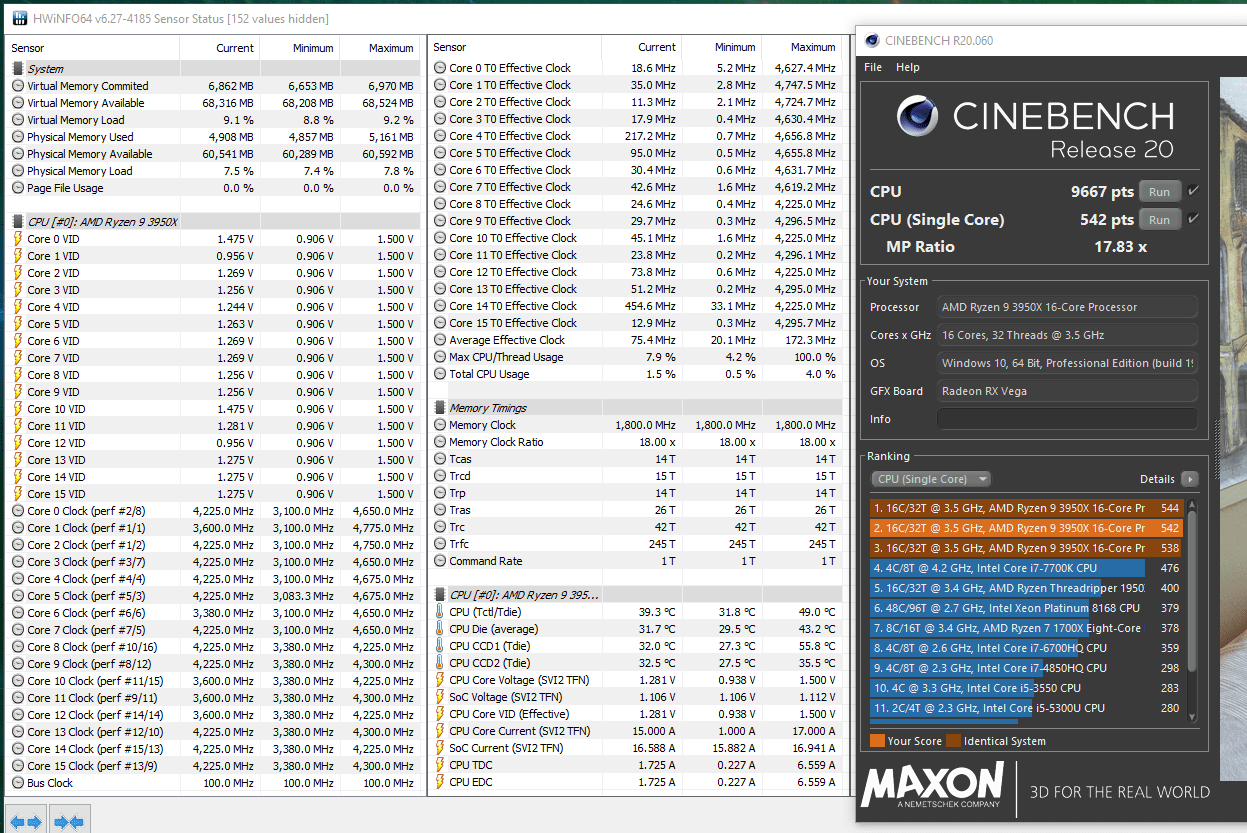Click the icon beside Physical Memory Load
The width and height of the screenshot is (1247, 833).
coord(18,171)
